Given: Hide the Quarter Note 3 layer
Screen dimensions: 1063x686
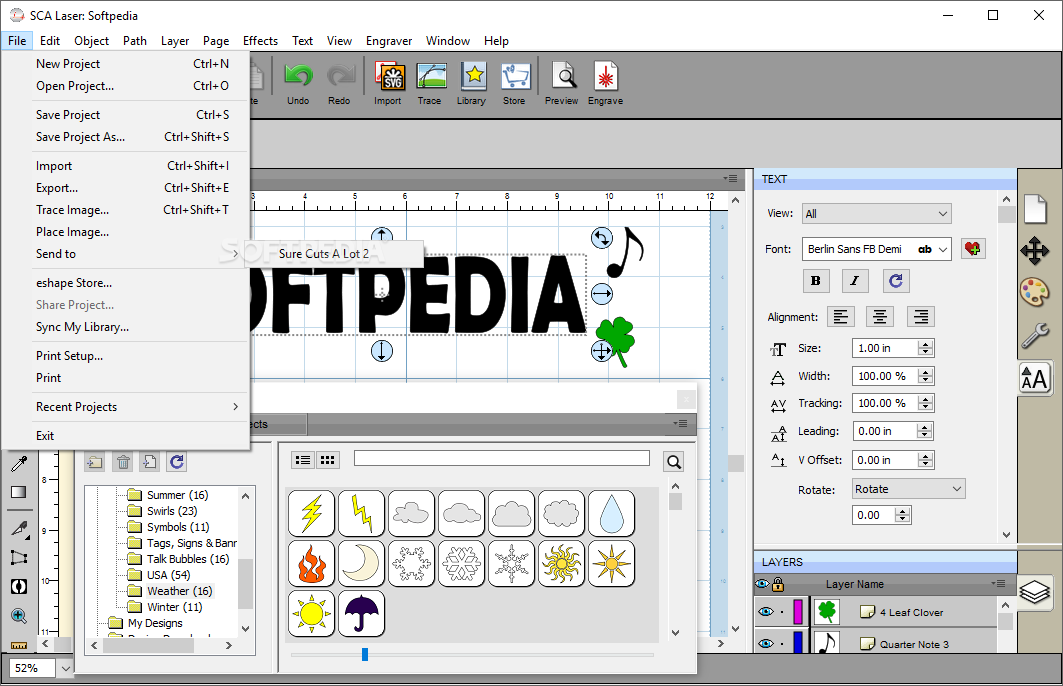Looking at the screenshot, I should [x=766, y=643].
